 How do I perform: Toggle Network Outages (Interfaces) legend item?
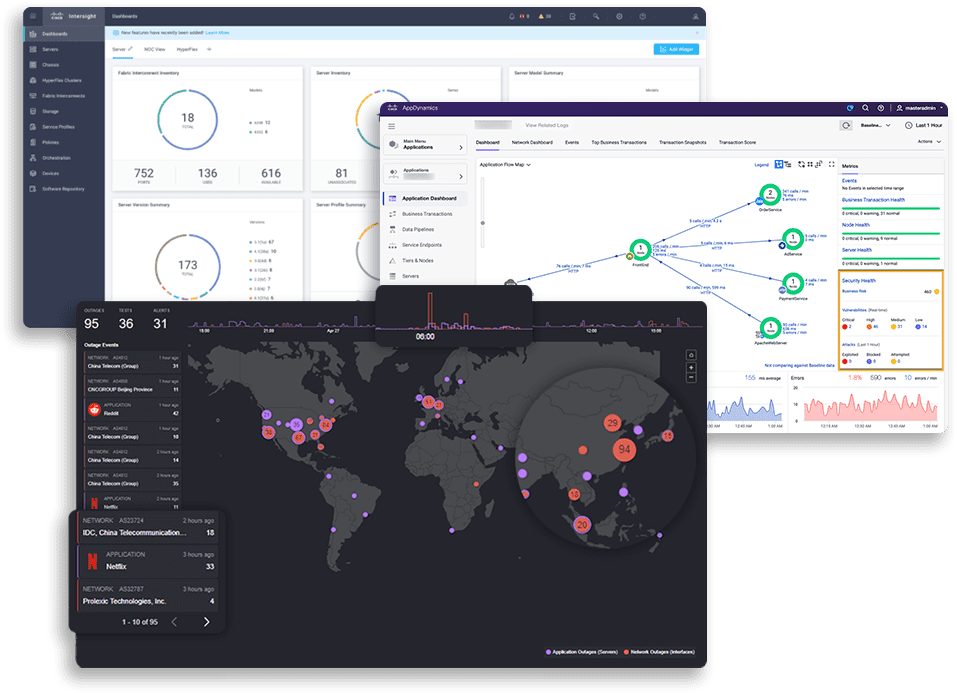(659, 652)
